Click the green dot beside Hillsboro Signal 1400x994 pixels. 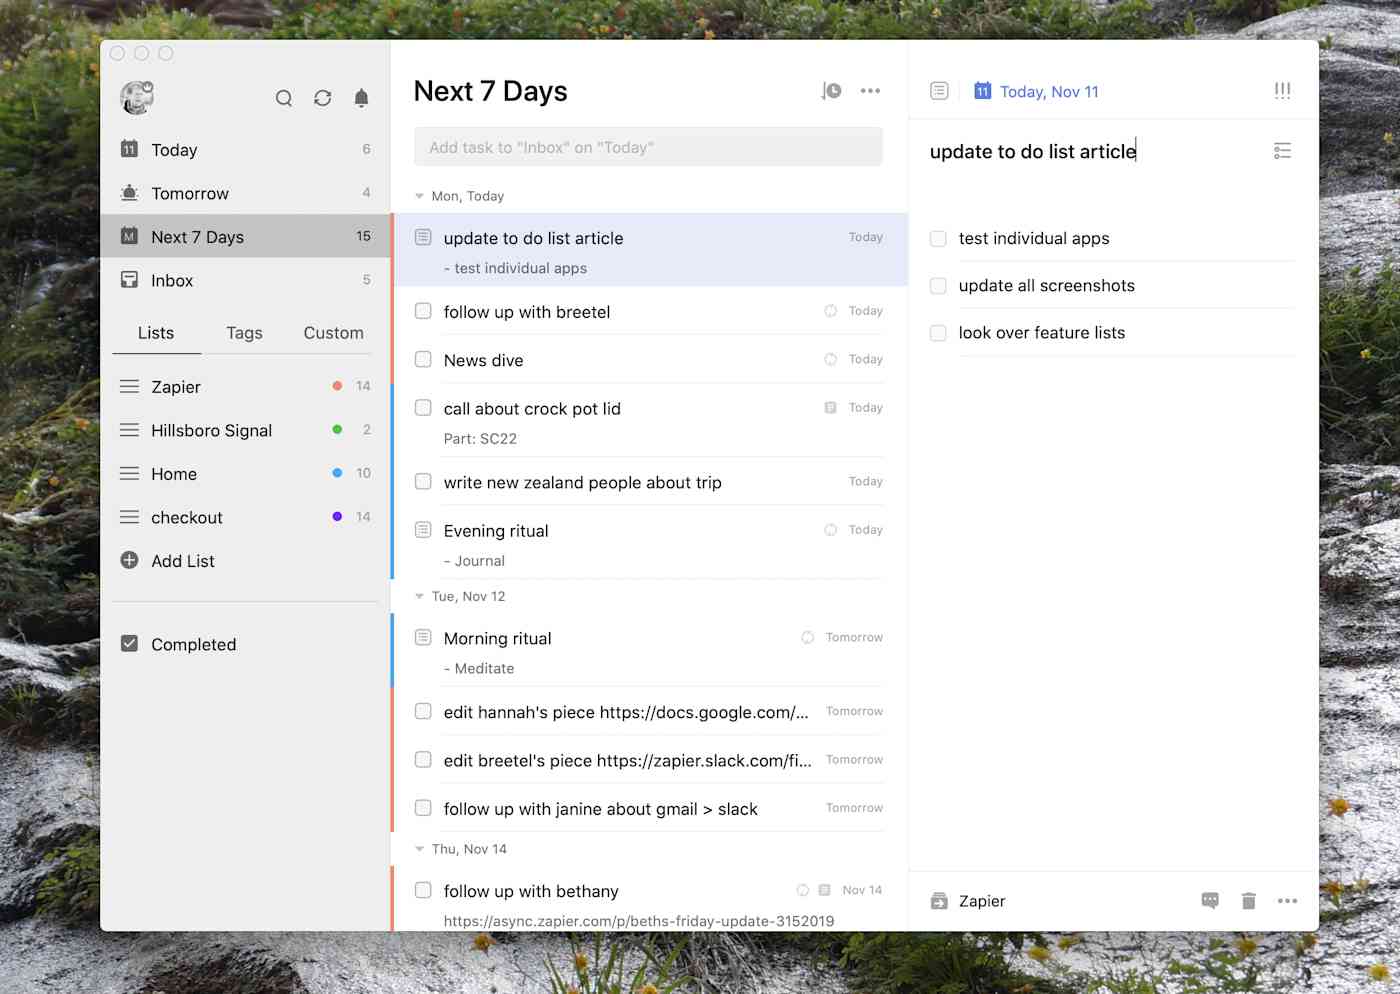337,430
